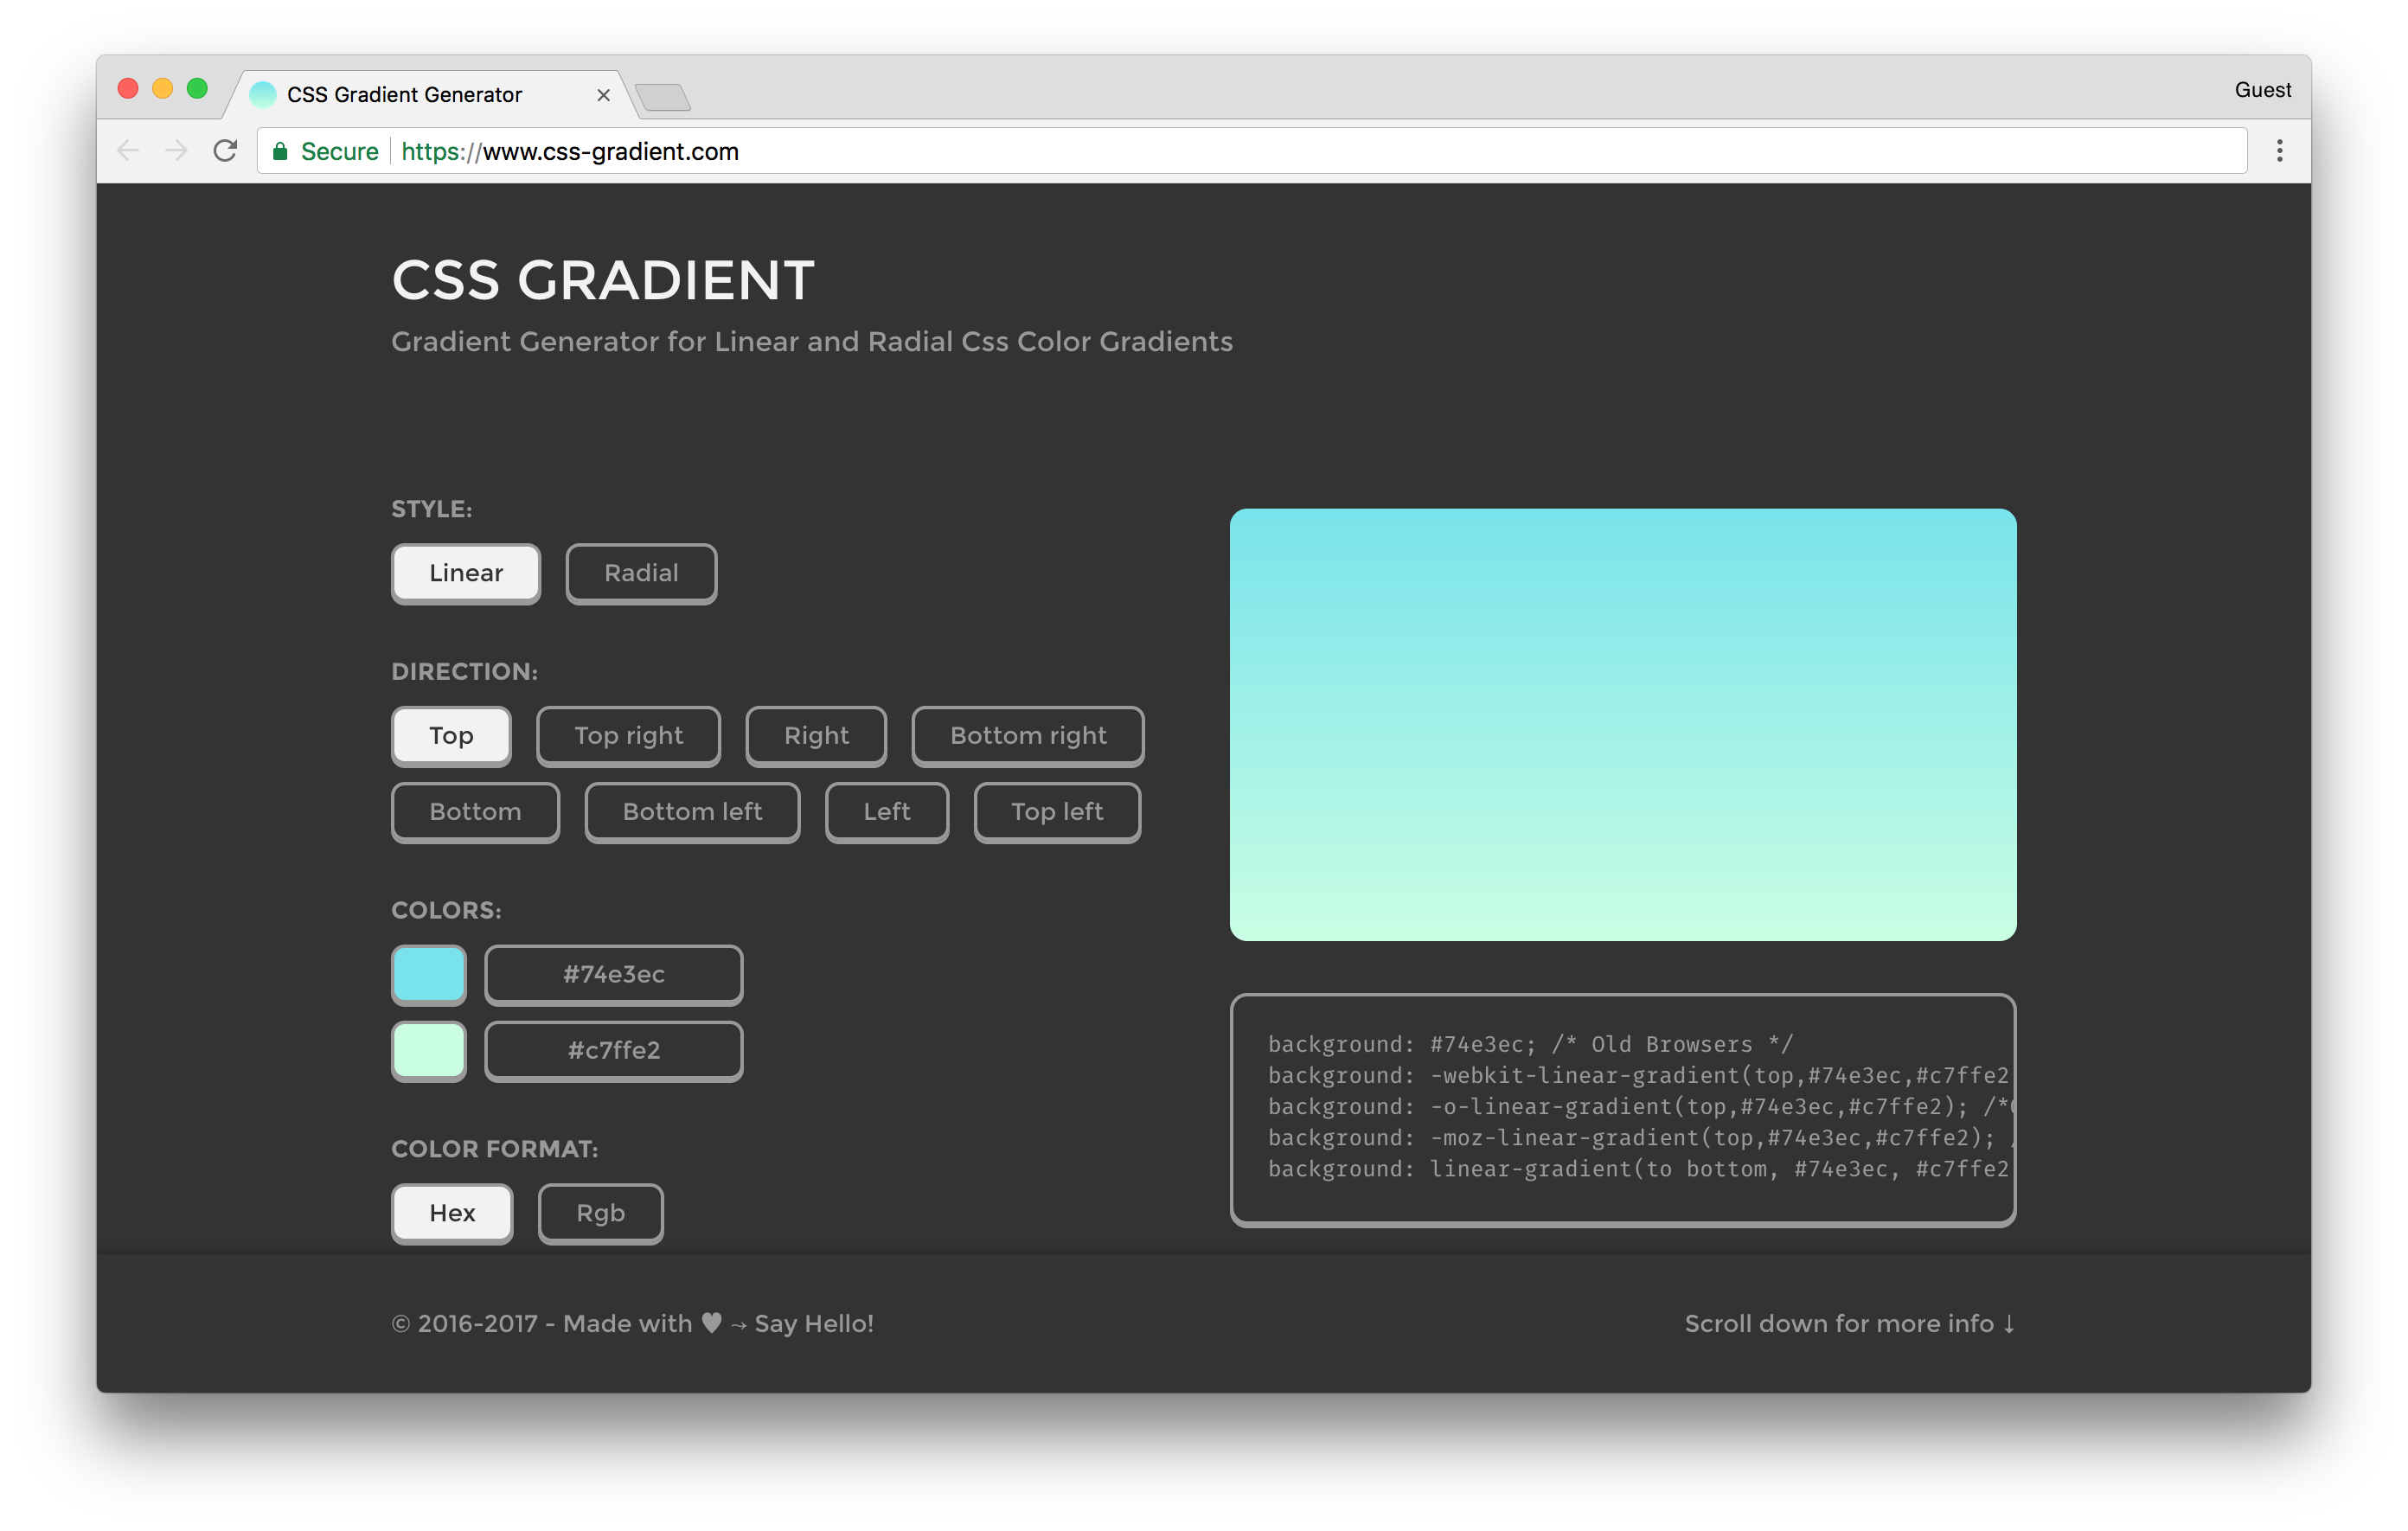This screenshot has width=2408, height=1531.
Task: Select Bottom left gradient direction
Action: point(689,811)
